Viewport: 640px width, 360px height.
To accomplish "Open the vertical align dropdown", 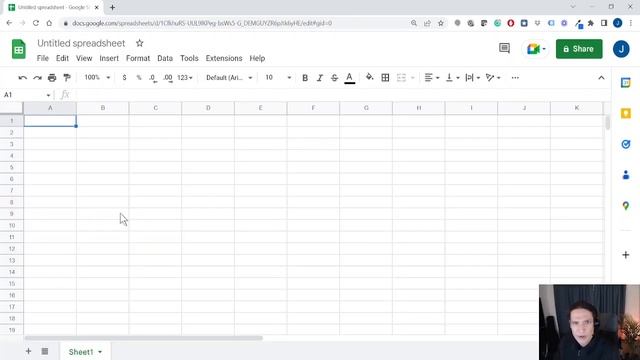I will [452, 78].
